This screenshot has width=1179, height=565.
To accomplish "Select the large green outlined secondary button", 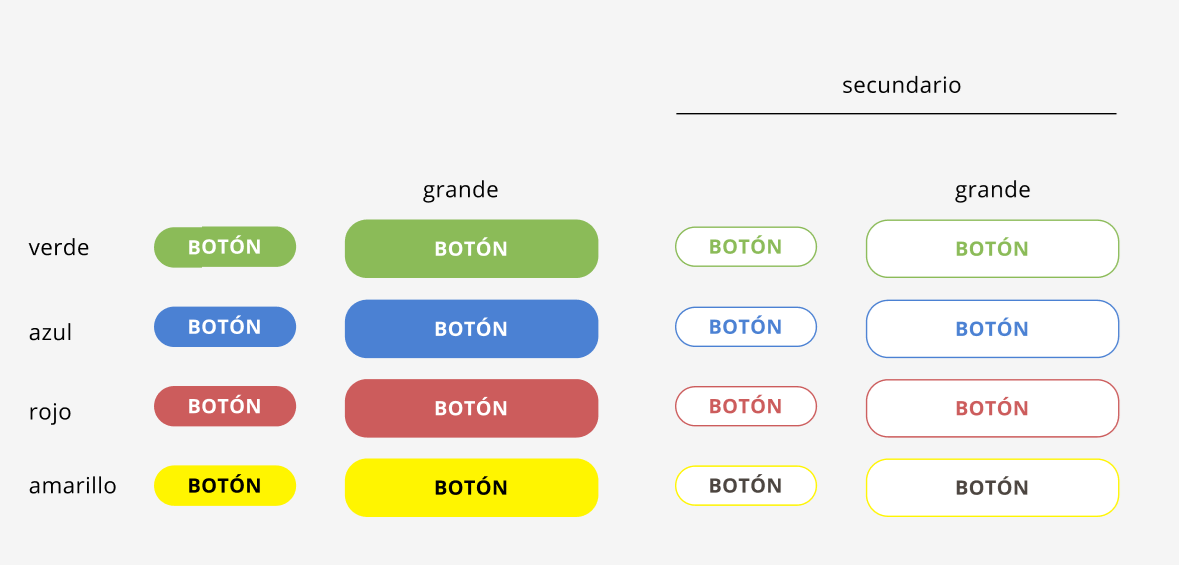I will point(992,249).
